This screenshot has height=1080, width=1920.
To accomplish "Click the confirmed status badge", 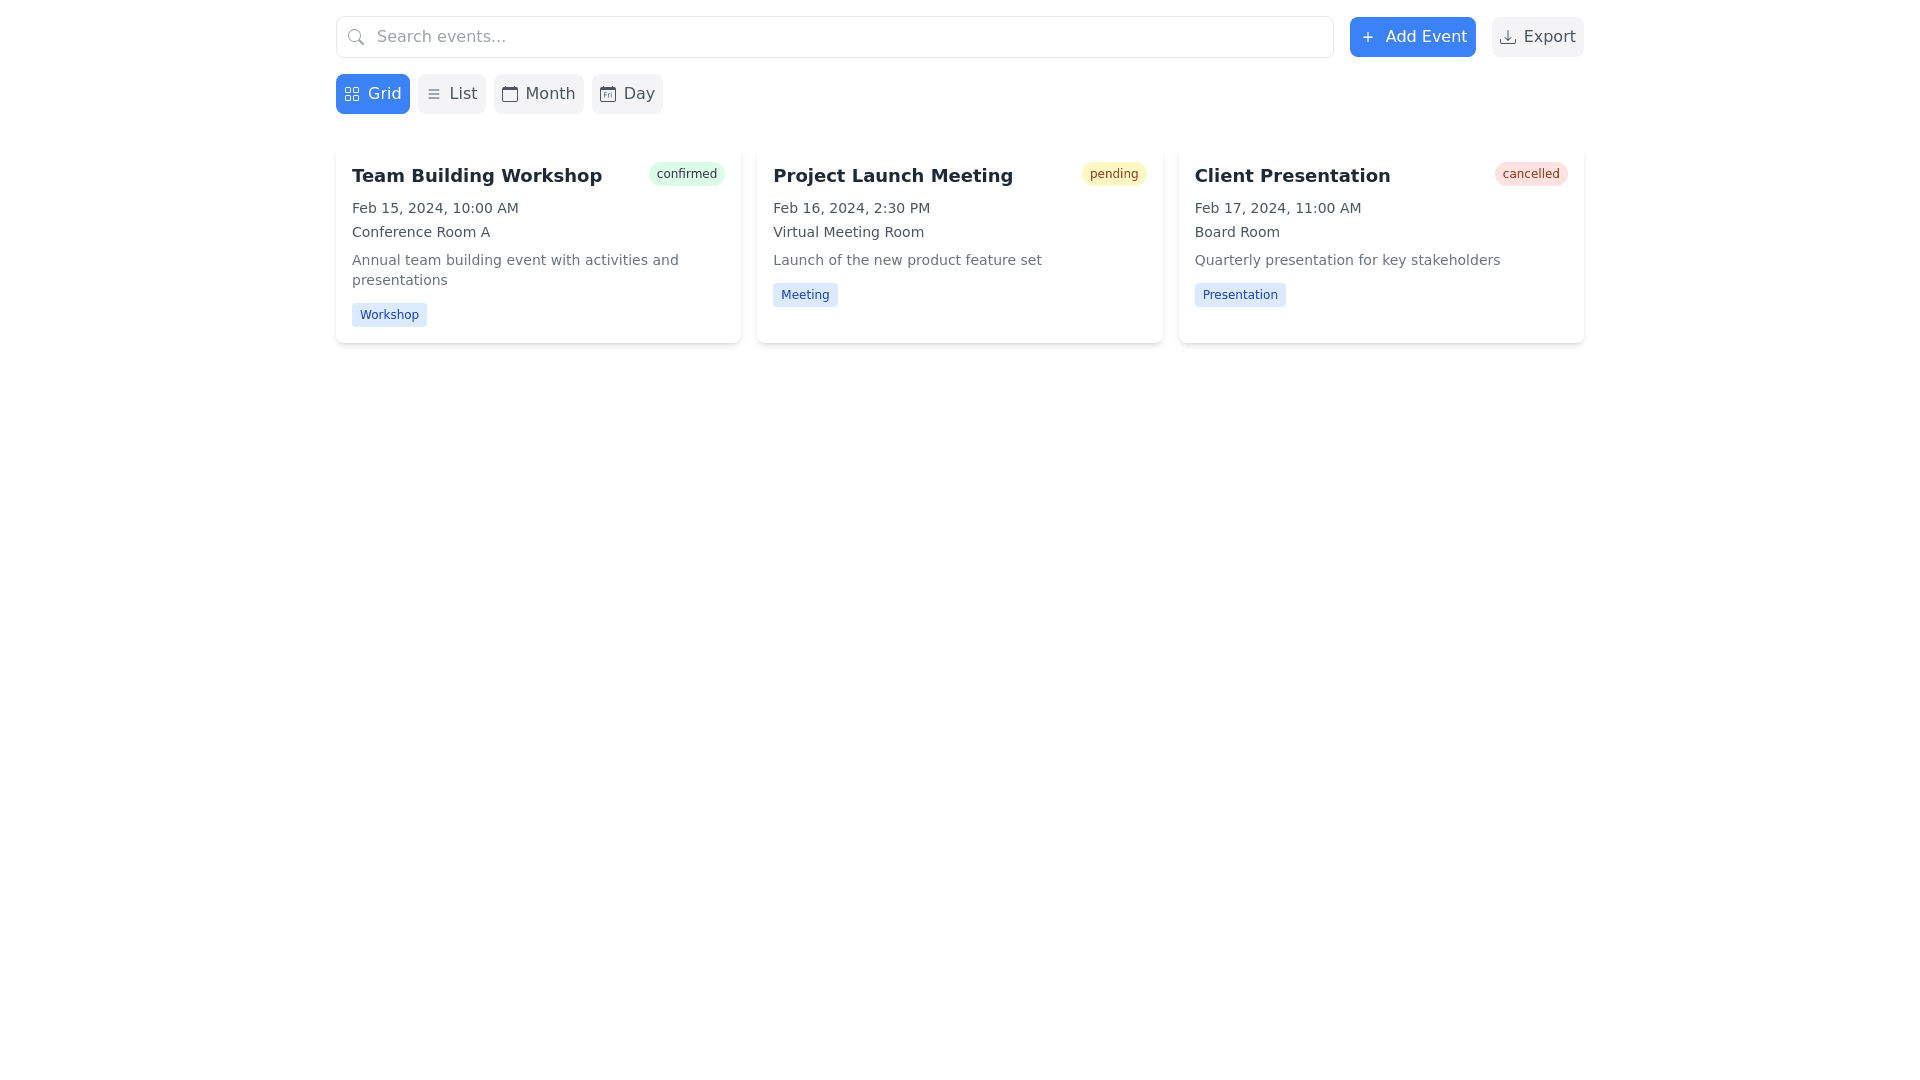I will [686, 174].
